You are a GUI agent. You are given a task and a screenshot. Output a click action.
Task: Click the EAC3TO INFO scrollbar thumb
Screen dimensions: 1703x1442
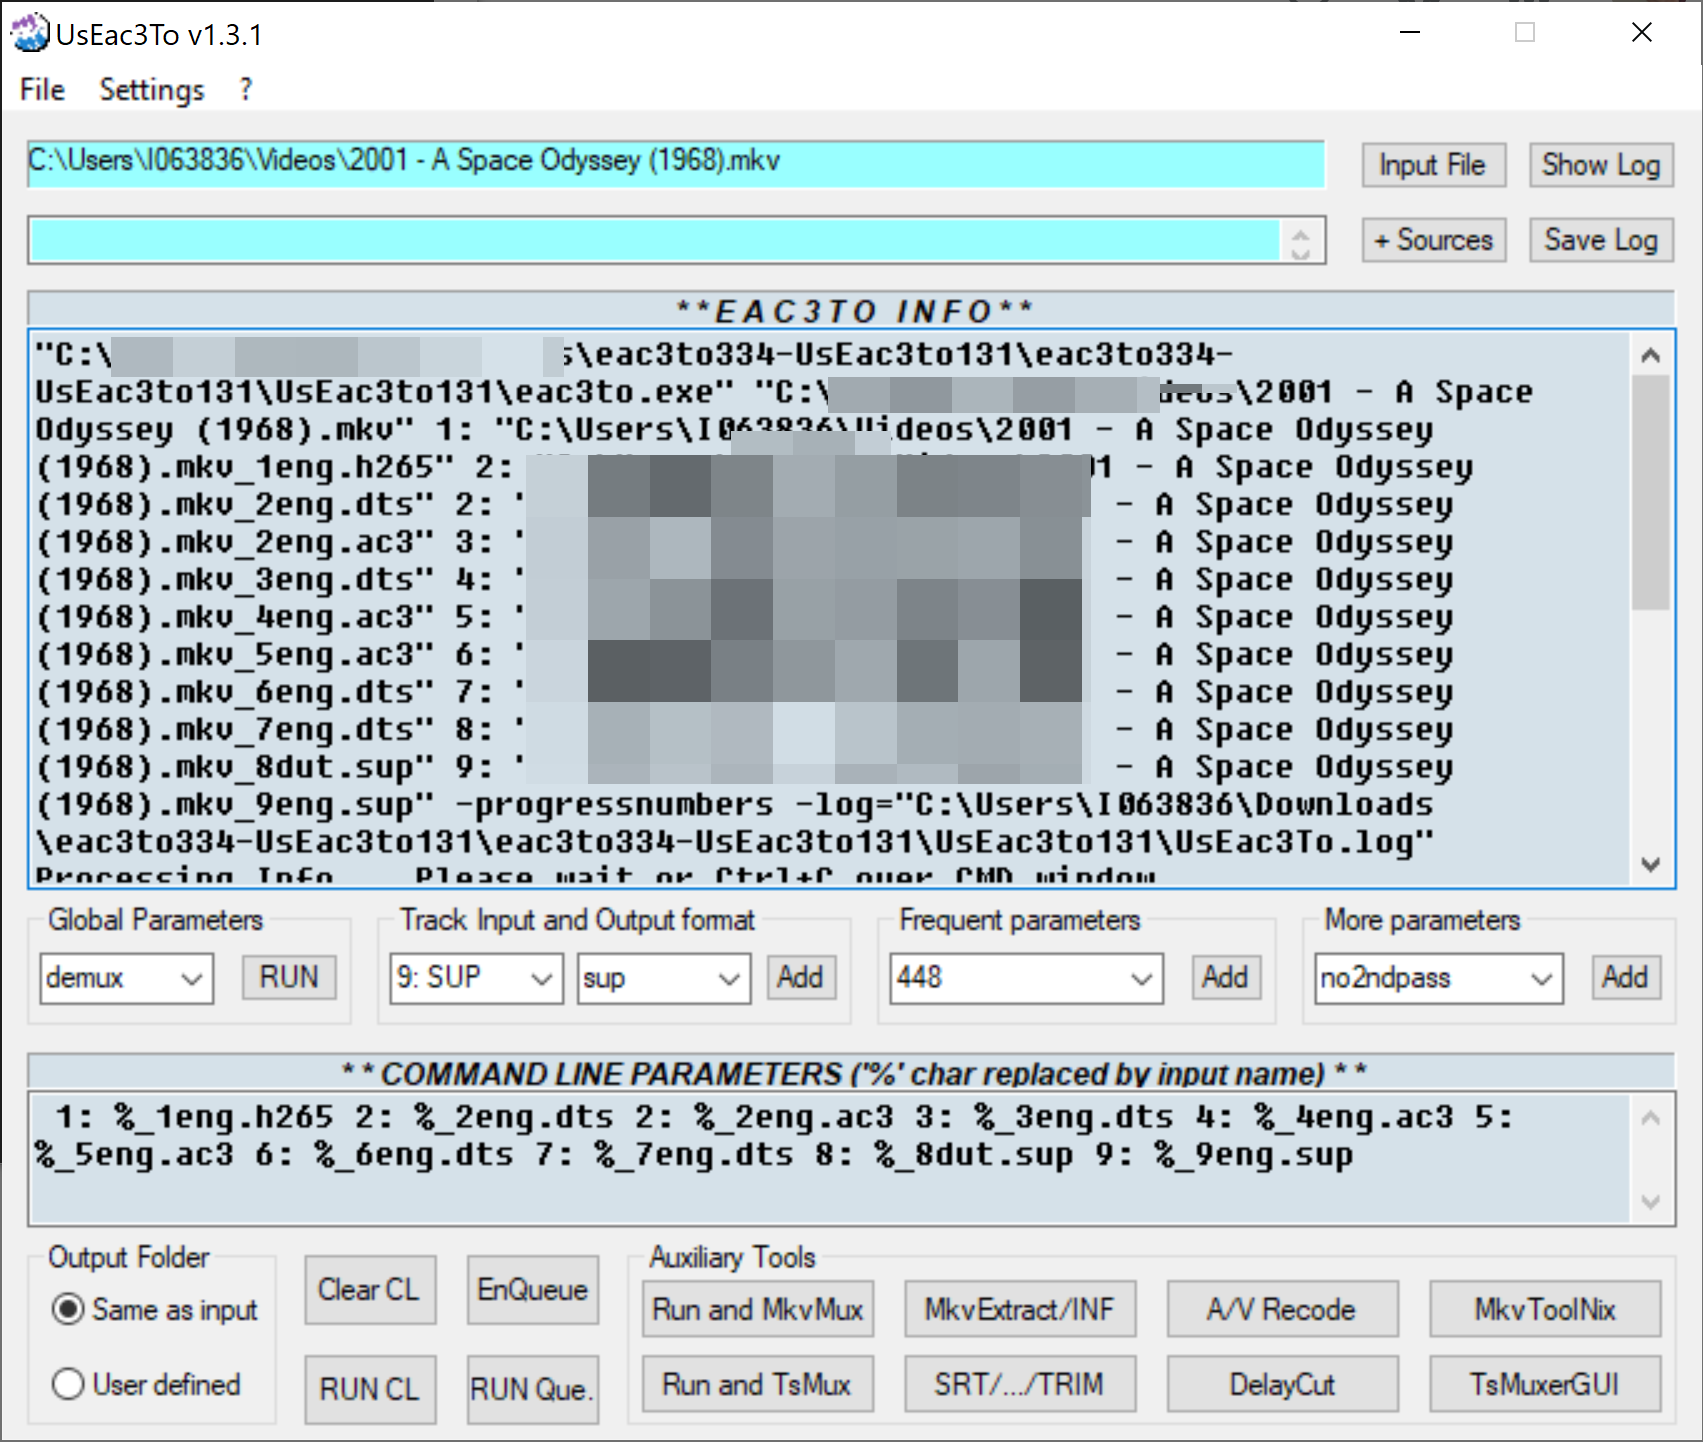1651,492
